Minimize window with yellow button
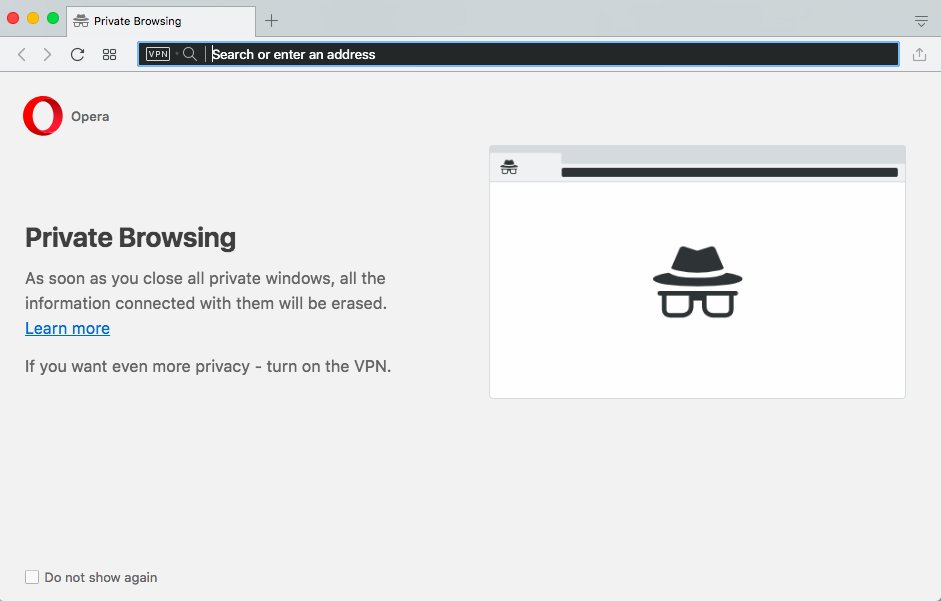Viewport: 941px width, 601px height. pos(33,18)
